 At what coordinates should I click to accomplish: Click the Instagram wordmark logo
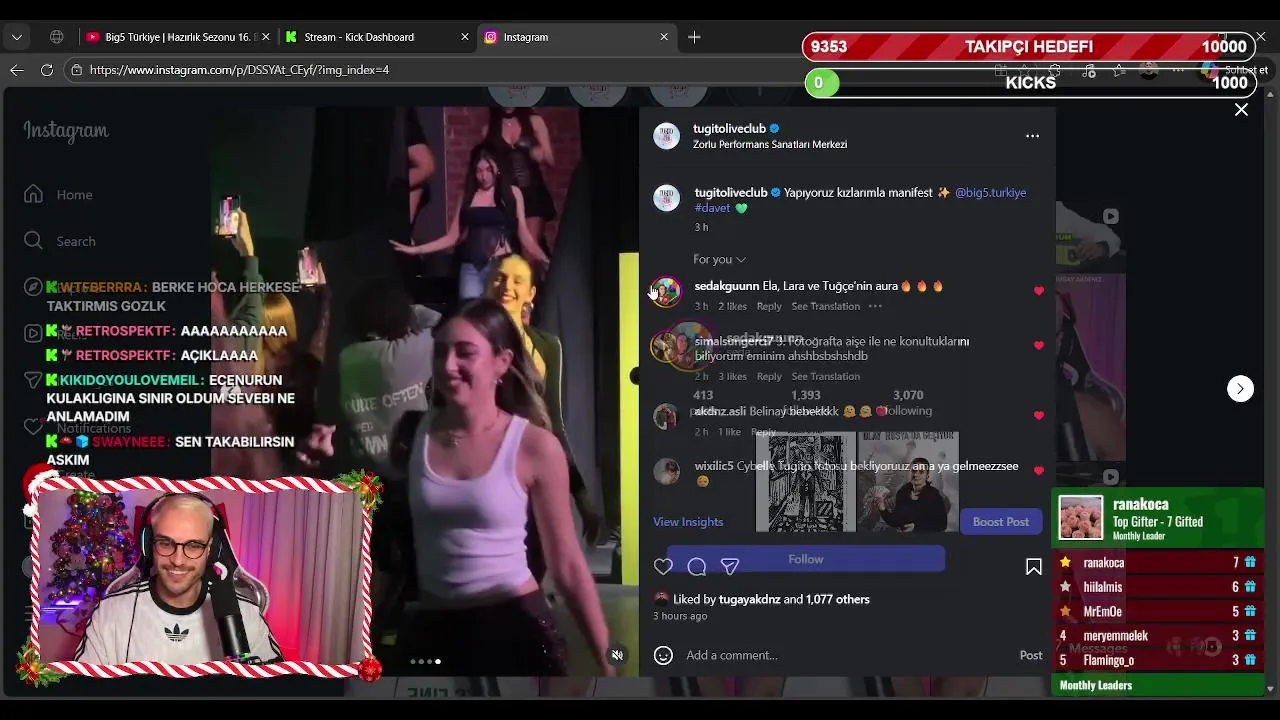point(66,131)
